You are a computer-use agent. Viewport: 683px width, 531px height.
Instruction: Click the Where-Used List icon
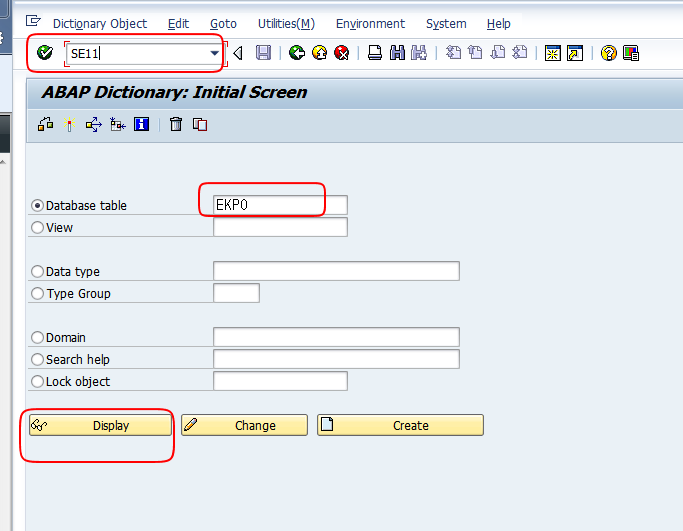(93, 125)
